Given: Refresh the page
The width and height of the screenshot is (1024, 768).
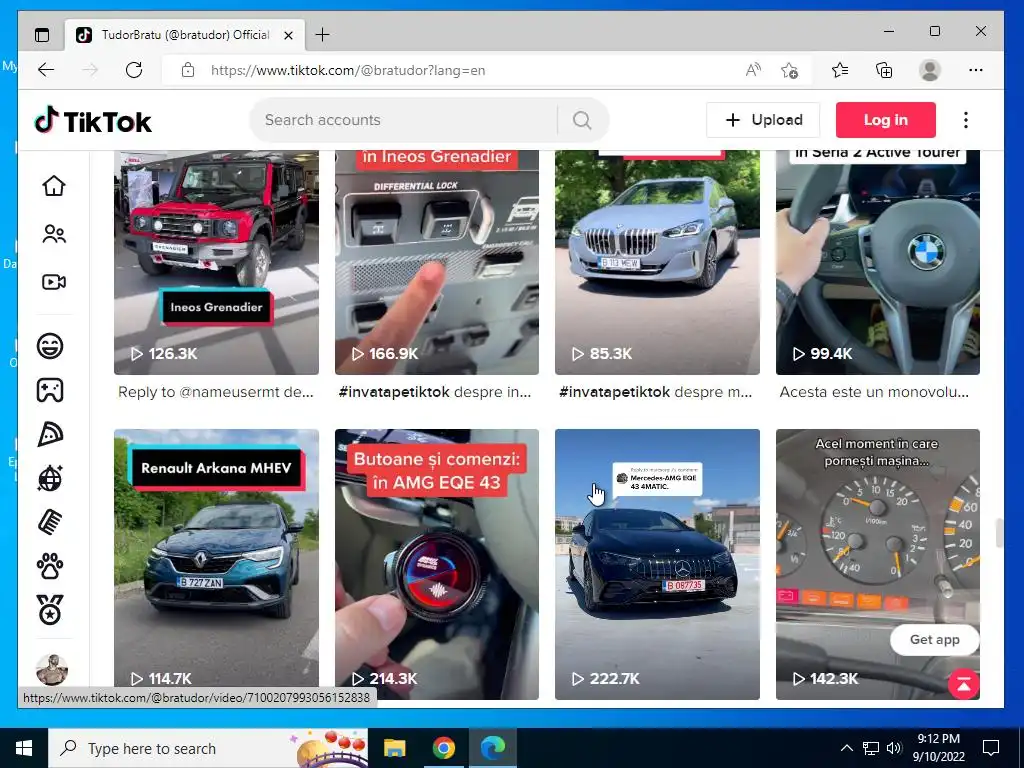Looking at the screenshot, I should pos(134,70).
